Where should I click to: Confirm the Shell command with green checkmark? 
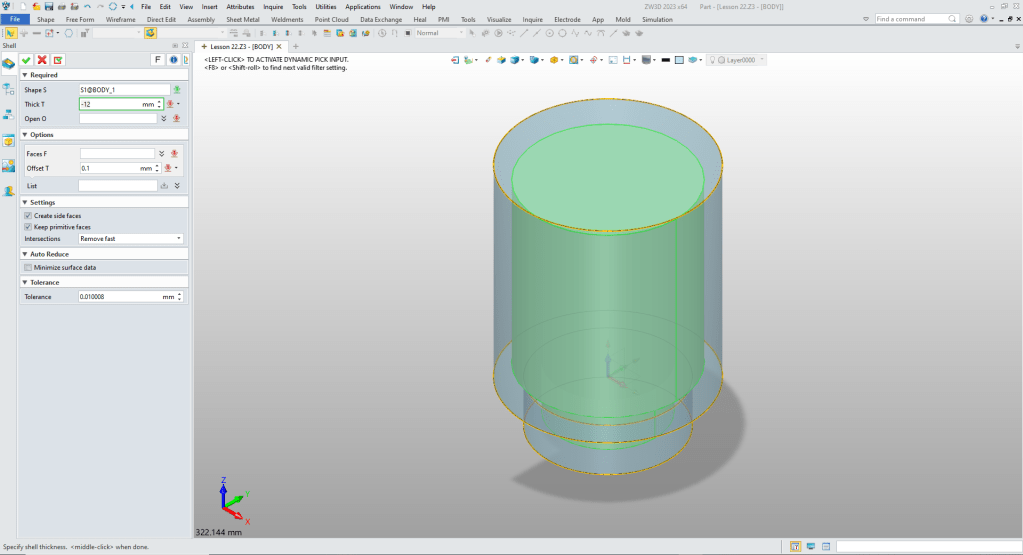(x=27, y=60)
